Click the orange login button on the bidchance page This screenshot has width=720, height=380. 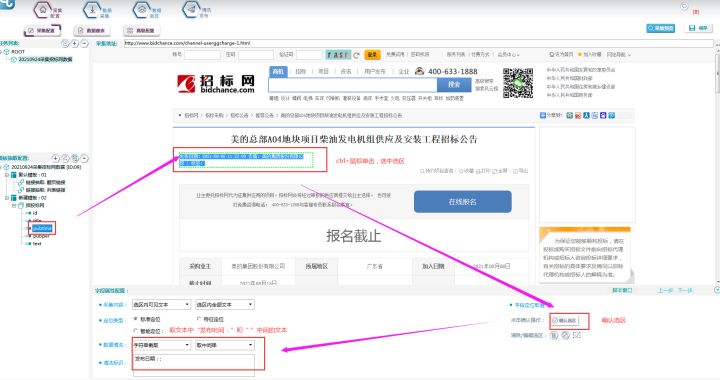[x=372, y=55]
